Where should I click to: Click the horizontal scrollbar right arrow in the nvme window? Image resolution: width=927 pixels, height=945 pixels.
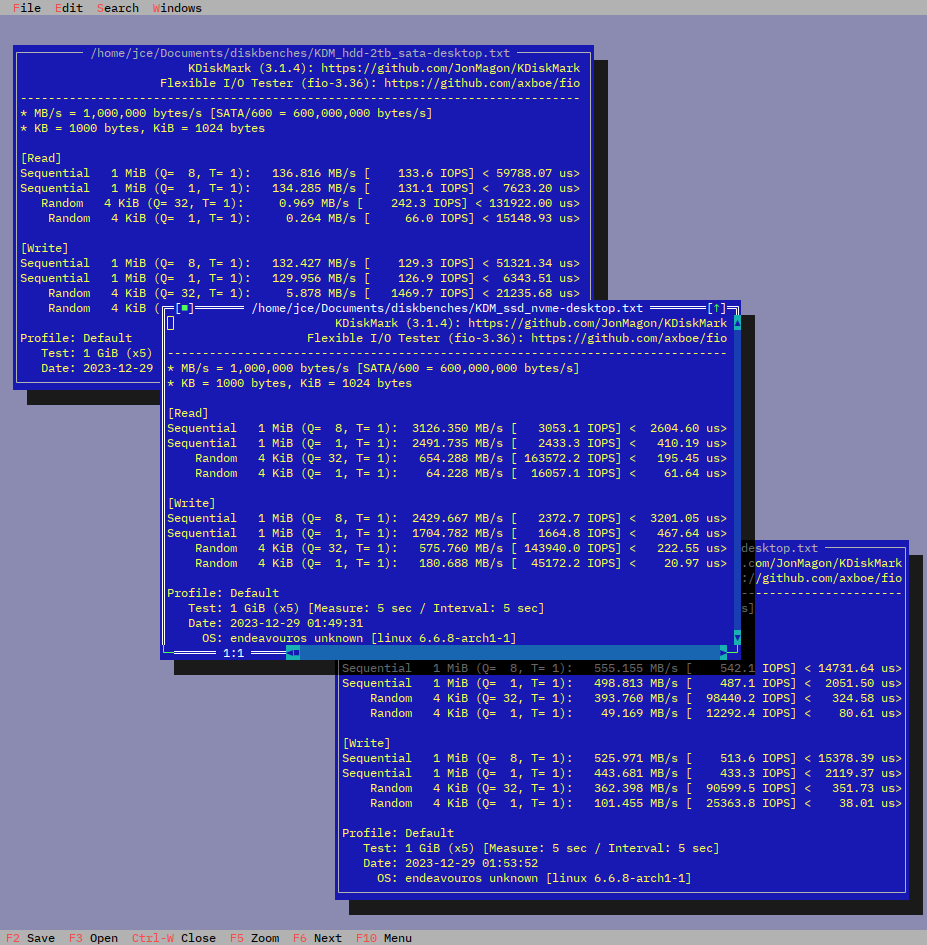click(723, 653)
